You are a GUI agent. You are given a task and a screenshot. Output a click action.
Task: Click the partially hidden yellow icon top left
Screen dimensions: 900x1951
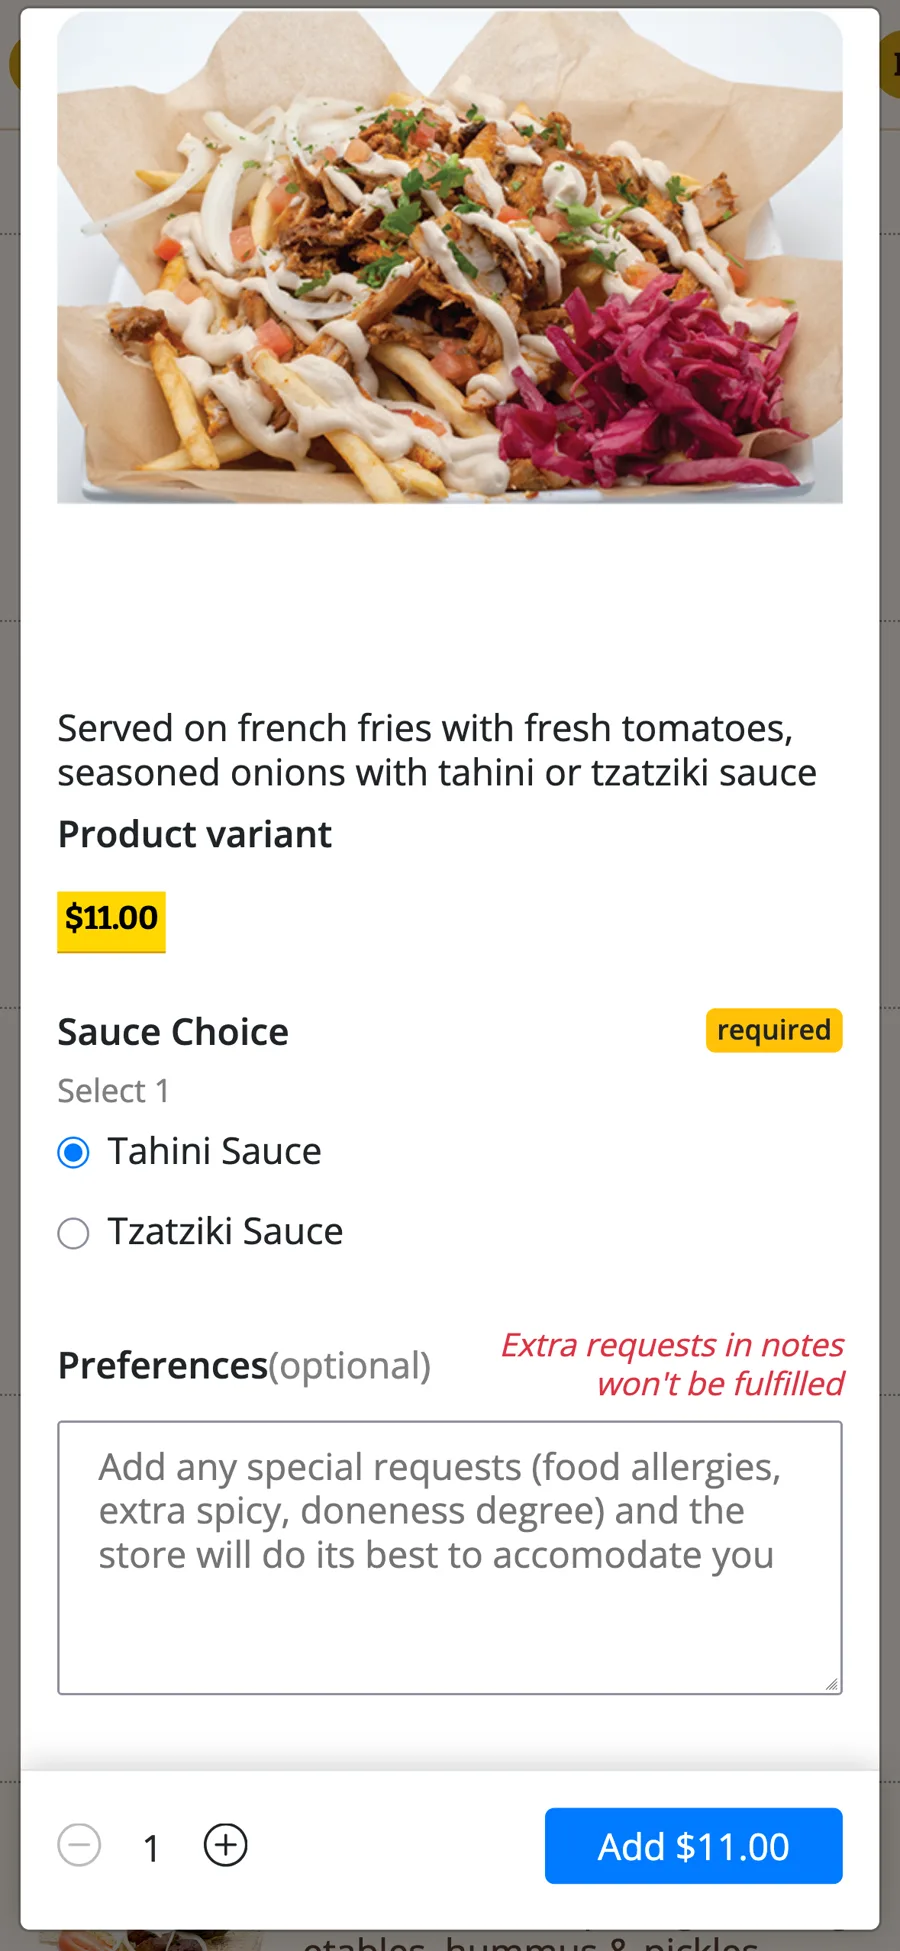coord(15,64)
